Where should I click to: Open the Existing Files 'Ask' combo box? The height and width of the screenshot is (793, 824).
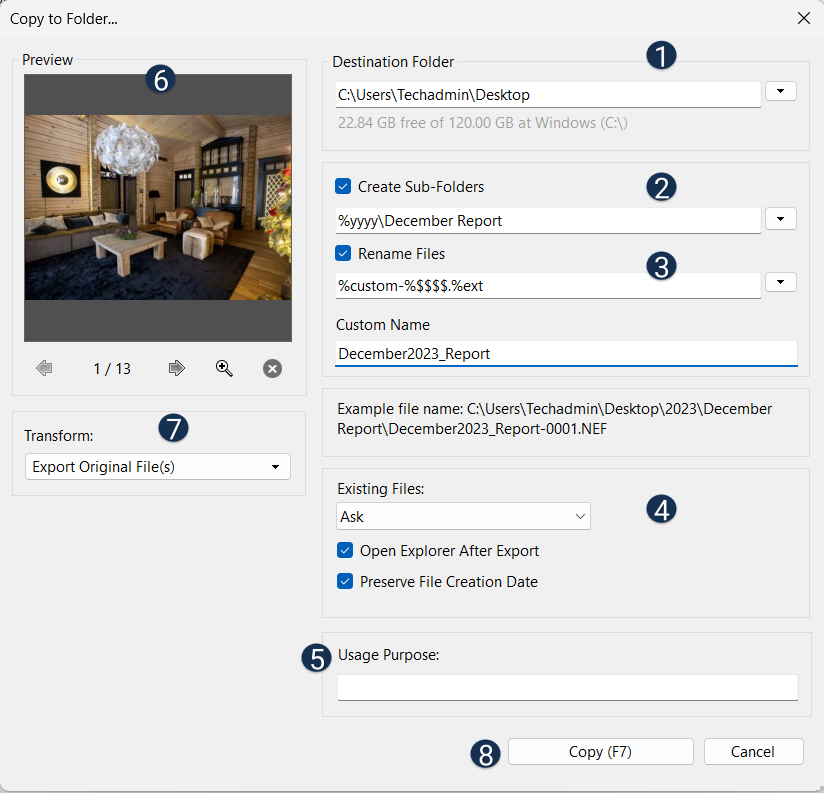tap(464, 517)
